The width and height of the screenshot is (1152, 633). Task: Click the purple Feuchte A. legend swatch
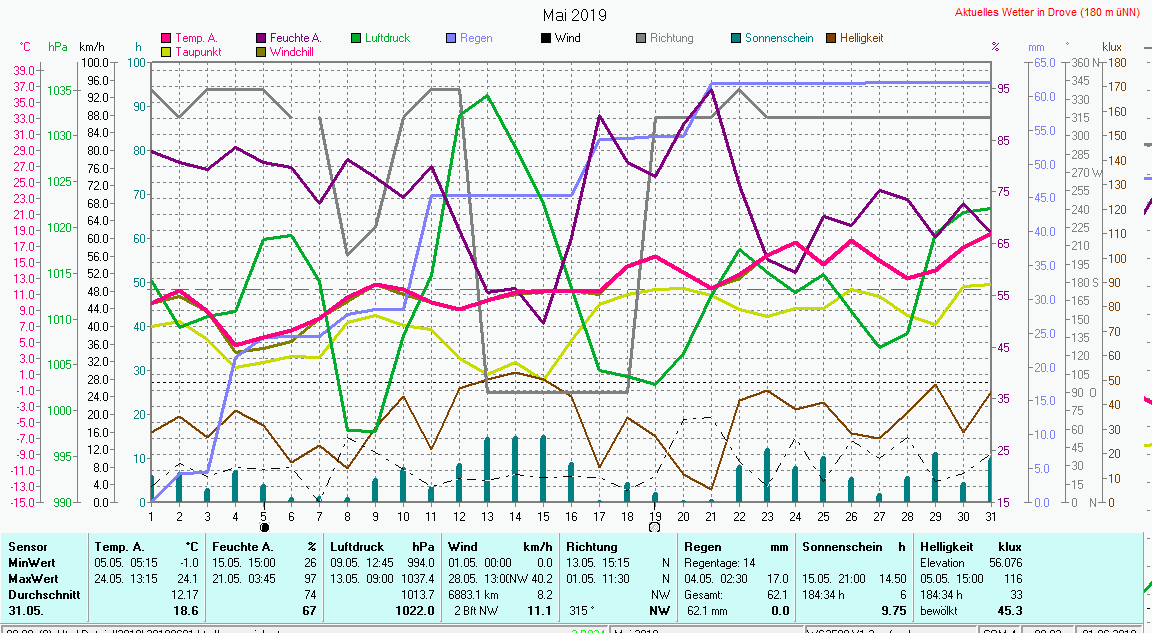point(262,39)
